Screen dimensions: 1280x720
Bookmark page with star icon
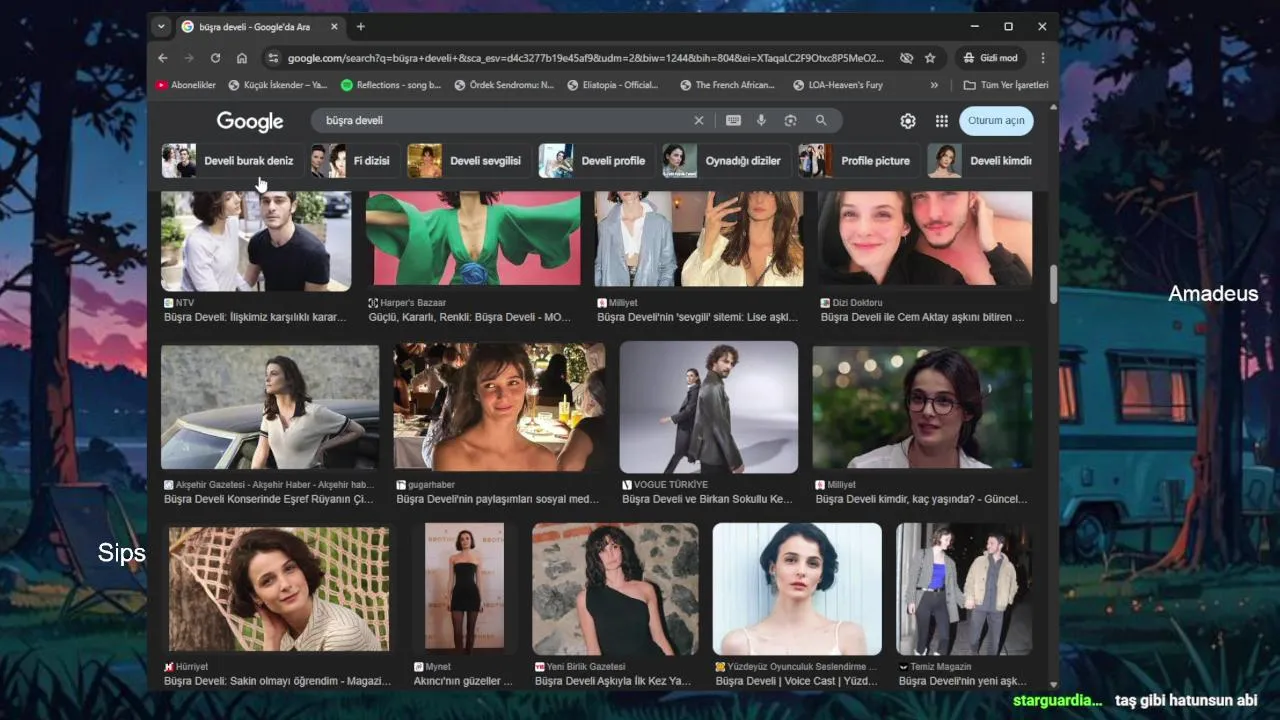click(930, 58)
